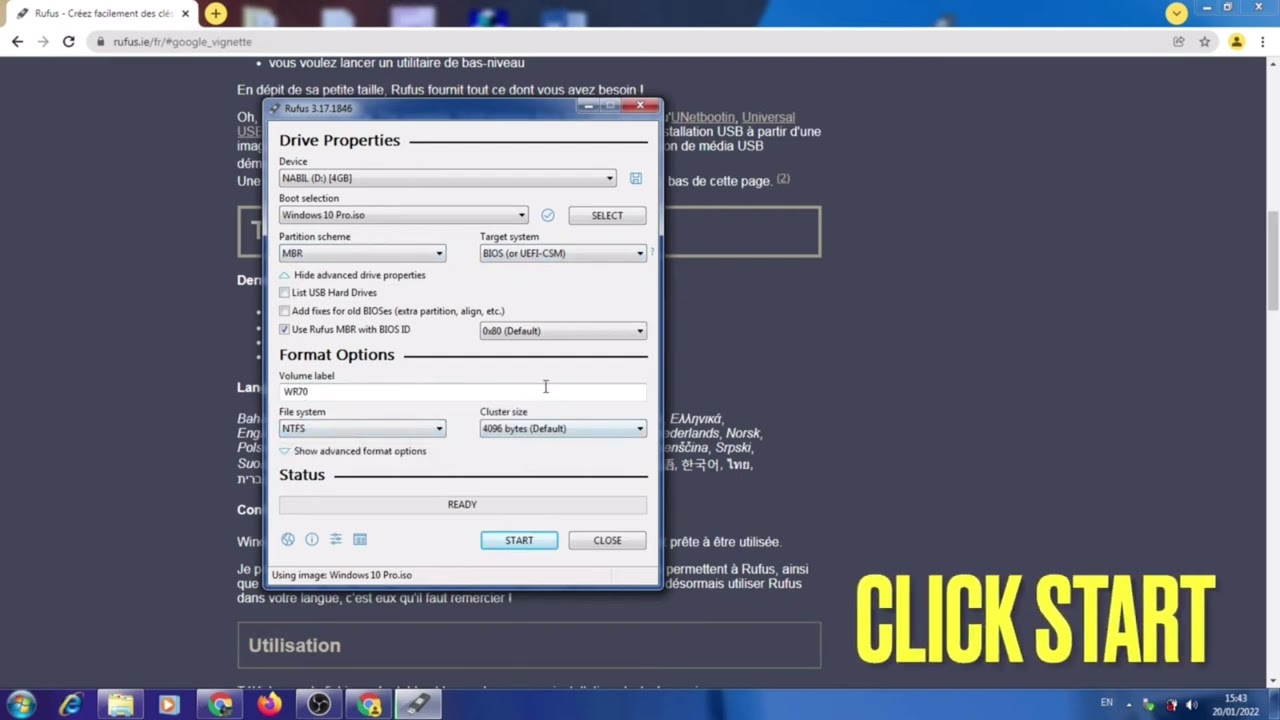Viewport: 1280px width, 720px height.
Task: Click the Universal link on the webpage
Action: point(768,117)
